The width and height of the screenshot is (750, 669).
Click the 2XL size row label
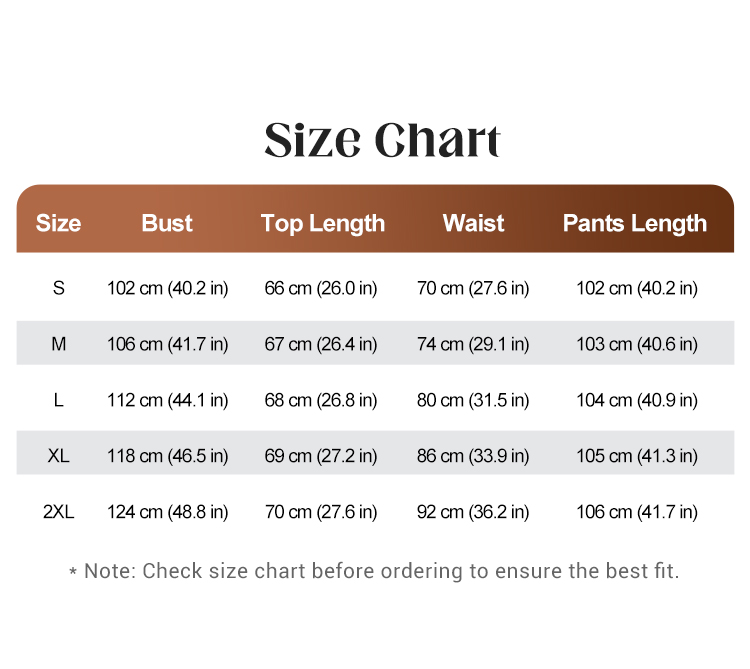[58, 512]
